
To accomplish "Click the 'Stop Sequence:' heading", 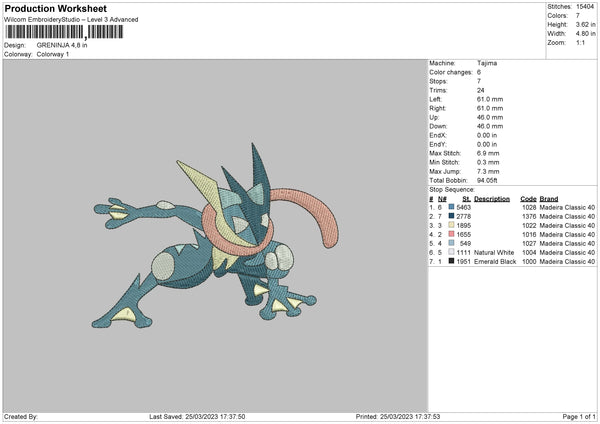I will click(452, 190).
